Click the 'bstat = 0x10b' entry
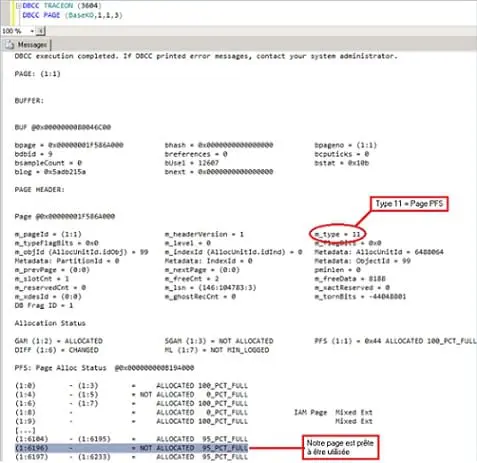 point(342,163)
